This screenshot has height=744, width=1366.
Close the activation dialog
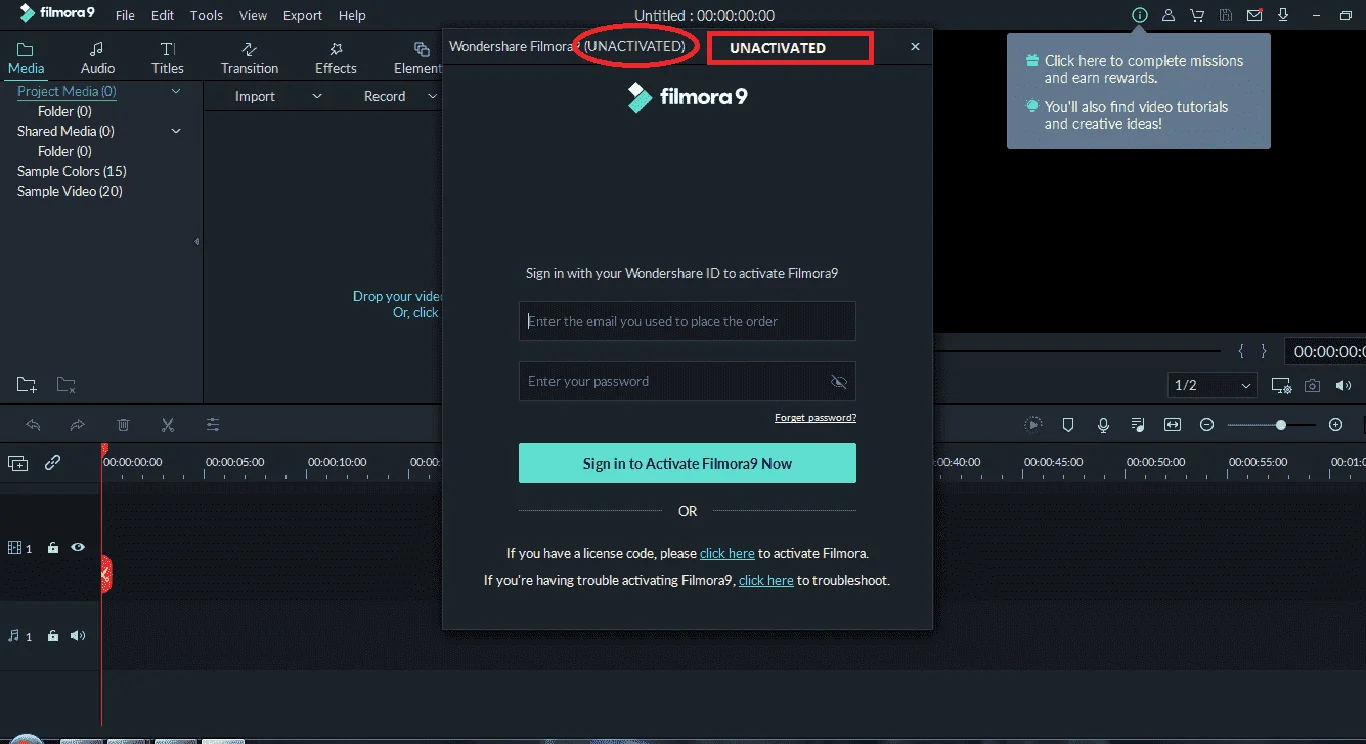pyautogui.click(x=915, y=47)
